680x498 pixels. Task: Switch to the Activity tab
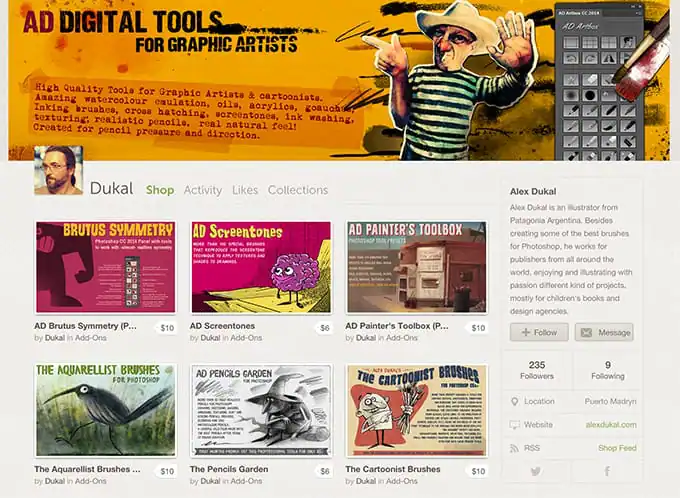(x=203, y=190)
